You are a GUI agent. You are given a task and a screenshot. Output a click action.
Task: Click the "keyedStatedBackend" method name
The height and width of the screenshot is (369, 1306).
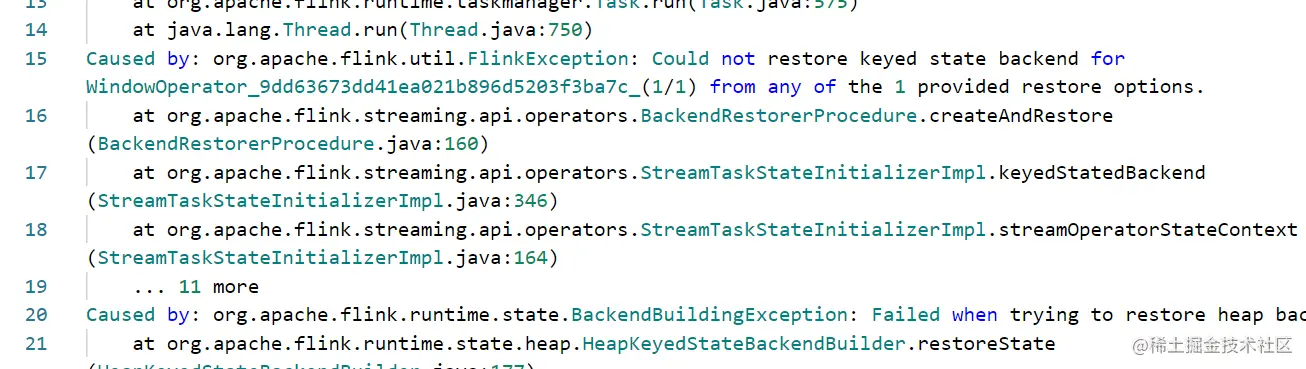pyautogui.click(x=1102, y=173)
